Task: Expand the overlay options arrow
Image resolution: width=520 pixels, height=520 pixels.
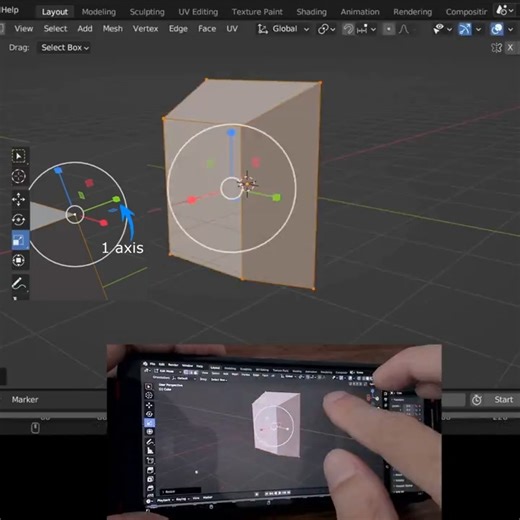Action: click(510, 29)
